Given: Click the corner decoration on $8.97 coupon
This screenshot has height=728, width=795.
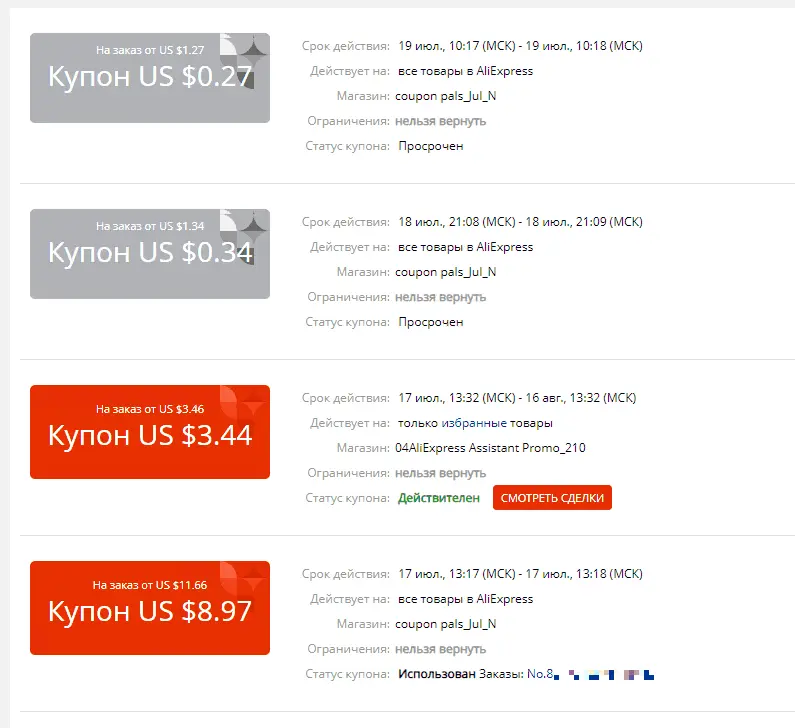Looking at the screenshot, I should click(x=244, y=579).
